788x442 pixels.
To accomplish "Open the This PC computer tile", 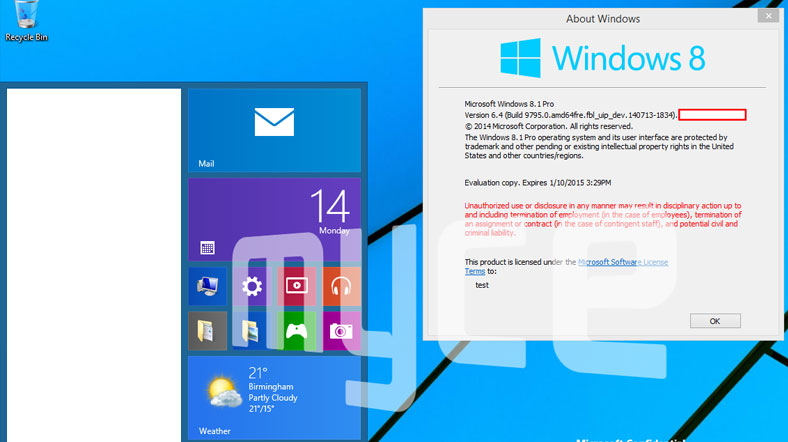I will (208, 286).
